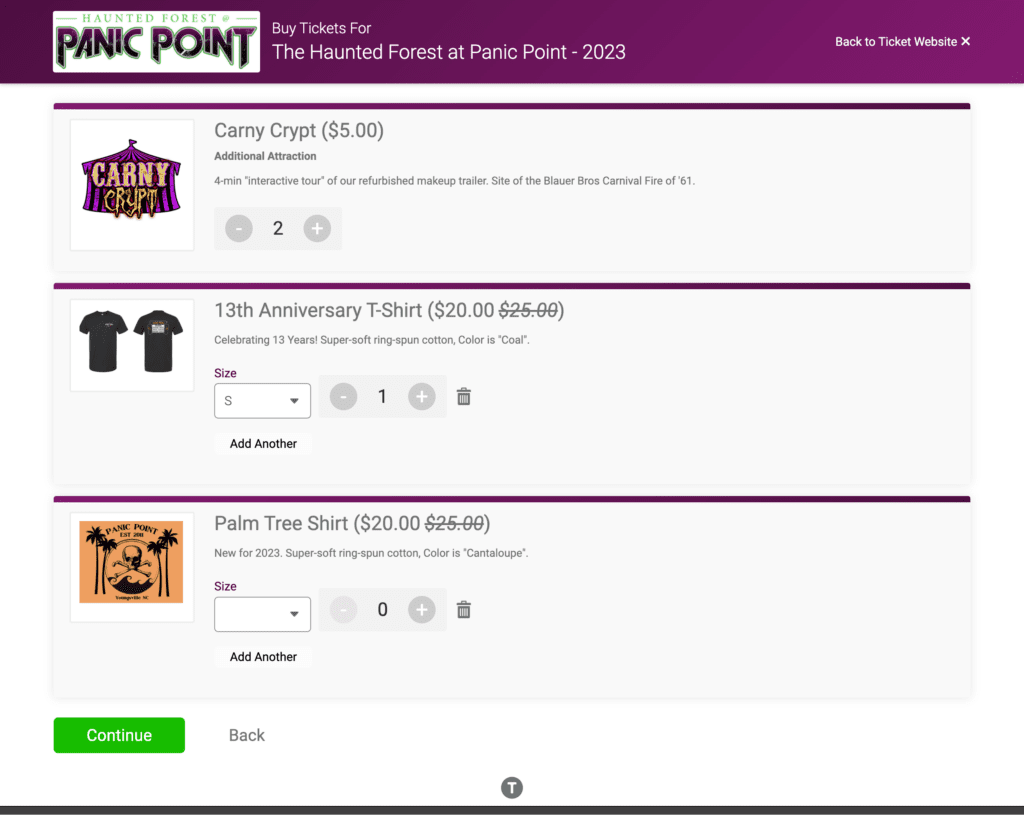
Task: Click the round T icon at page bottom
Action: (x=512, y=788)
